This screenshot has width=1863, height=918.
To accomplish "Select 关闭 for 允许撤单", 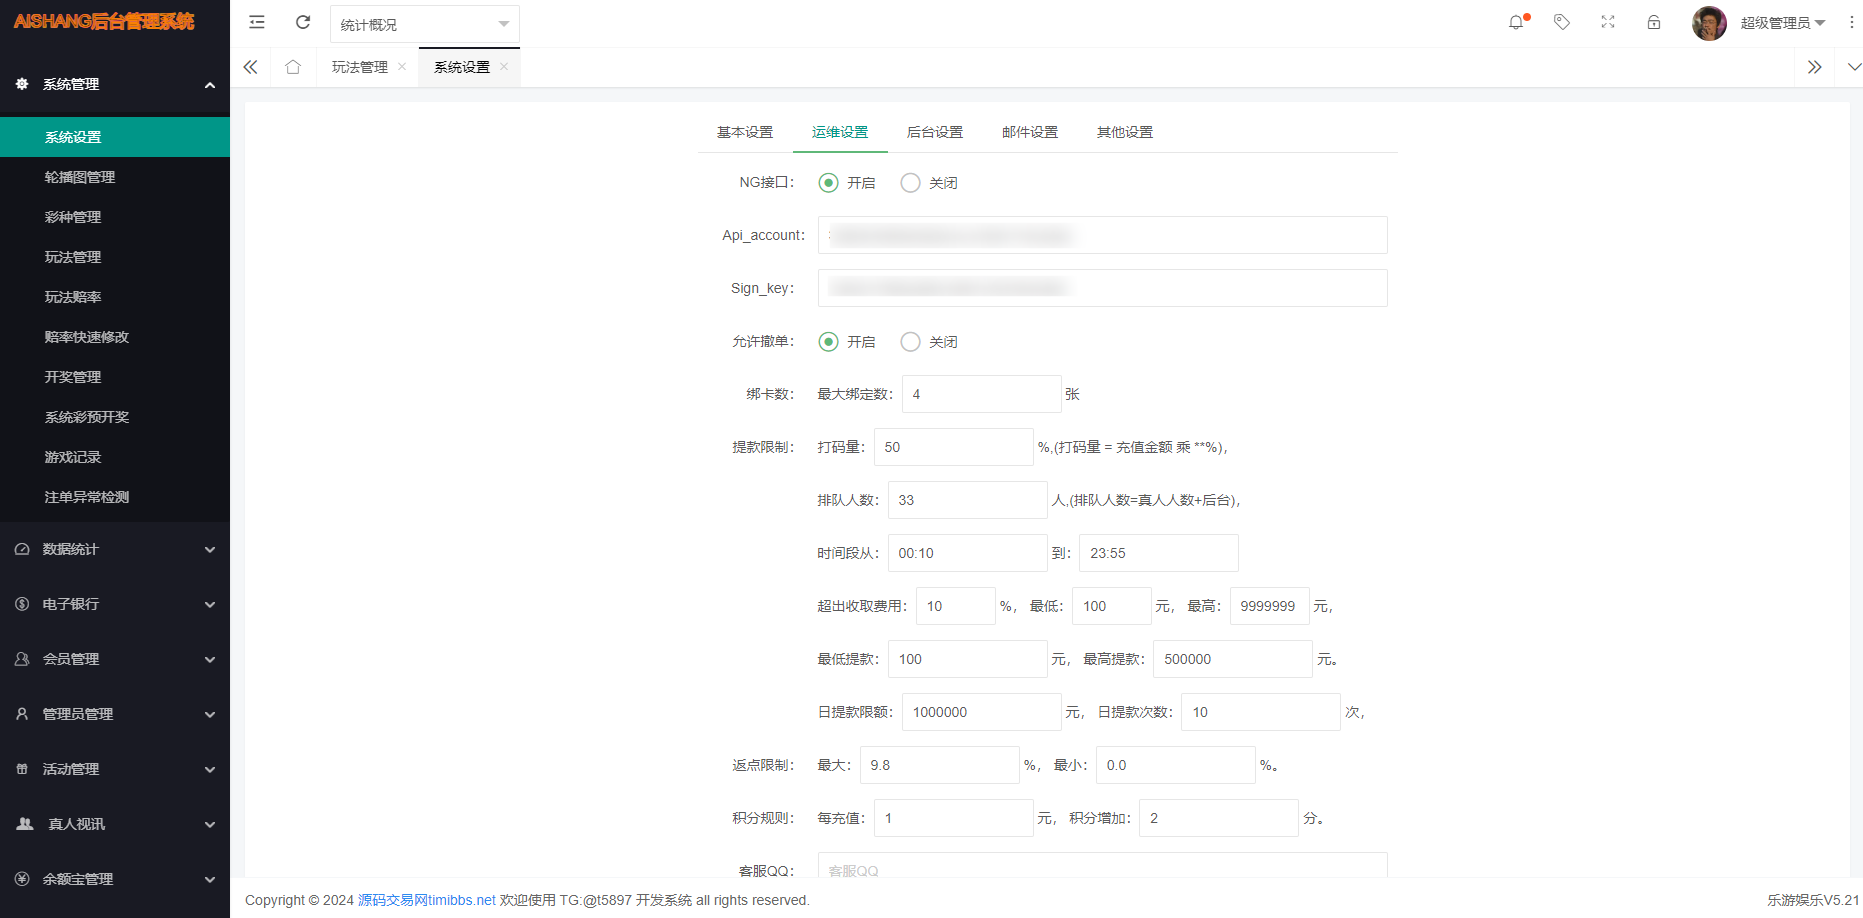I will pos(910,341).
